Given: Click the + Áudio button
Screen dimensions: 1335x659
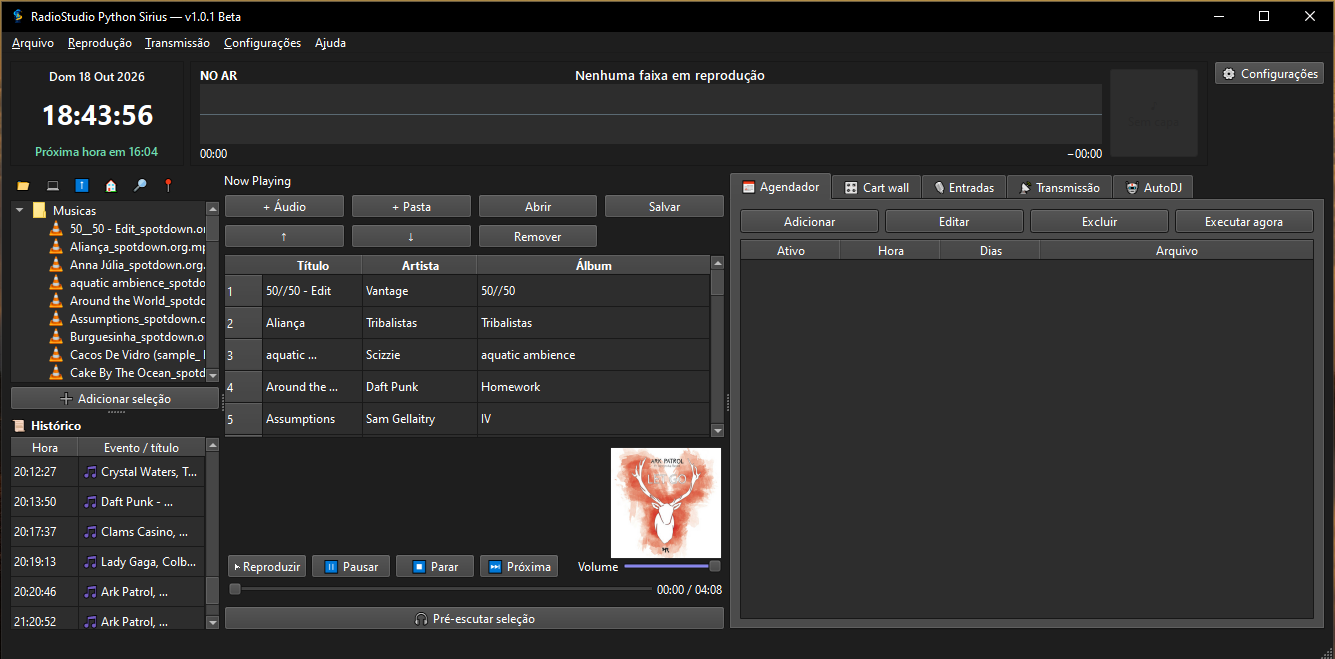Looking at the screenshot, I should (284, 206).
